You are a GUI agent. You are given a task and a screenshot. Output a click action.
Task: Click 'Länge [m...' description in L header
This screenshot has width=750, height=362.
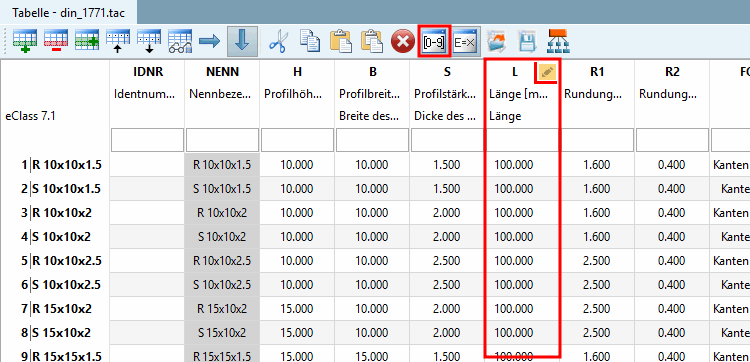[518, 95]
